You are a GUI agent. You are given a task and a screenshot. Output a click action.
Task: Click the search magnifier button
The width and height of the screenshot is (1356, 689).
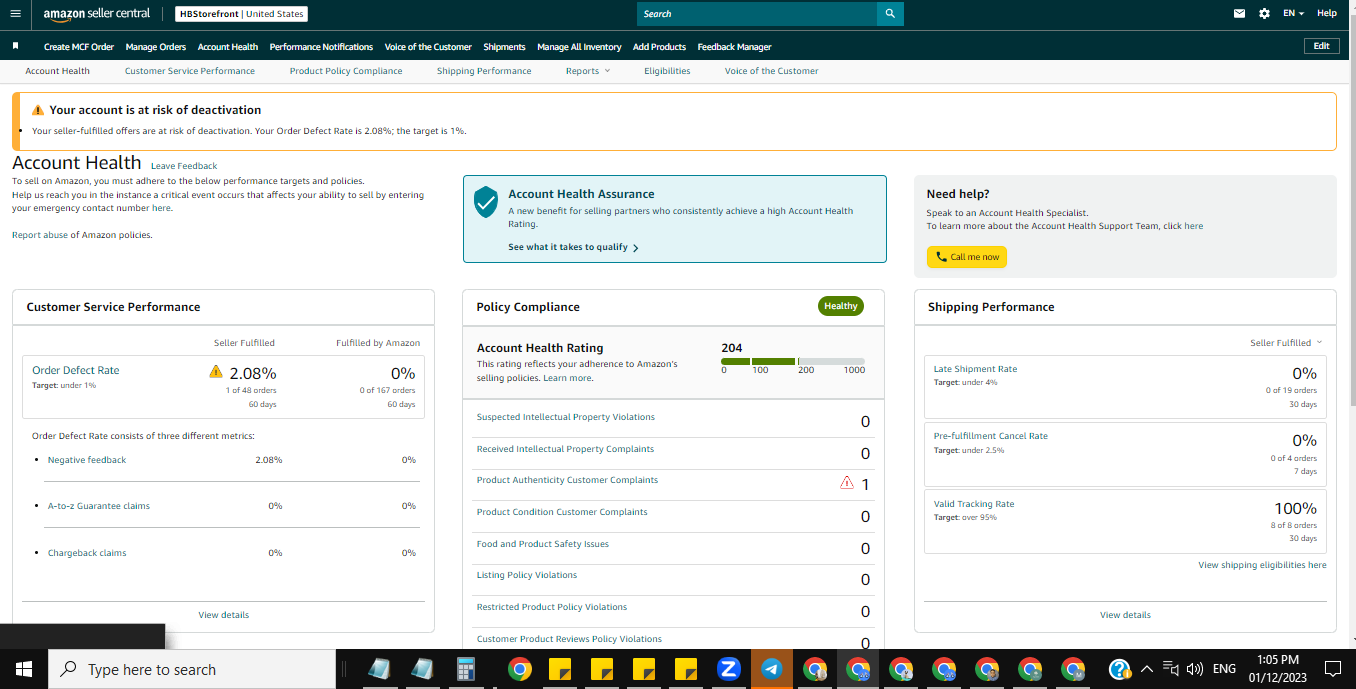click(890, 14)
